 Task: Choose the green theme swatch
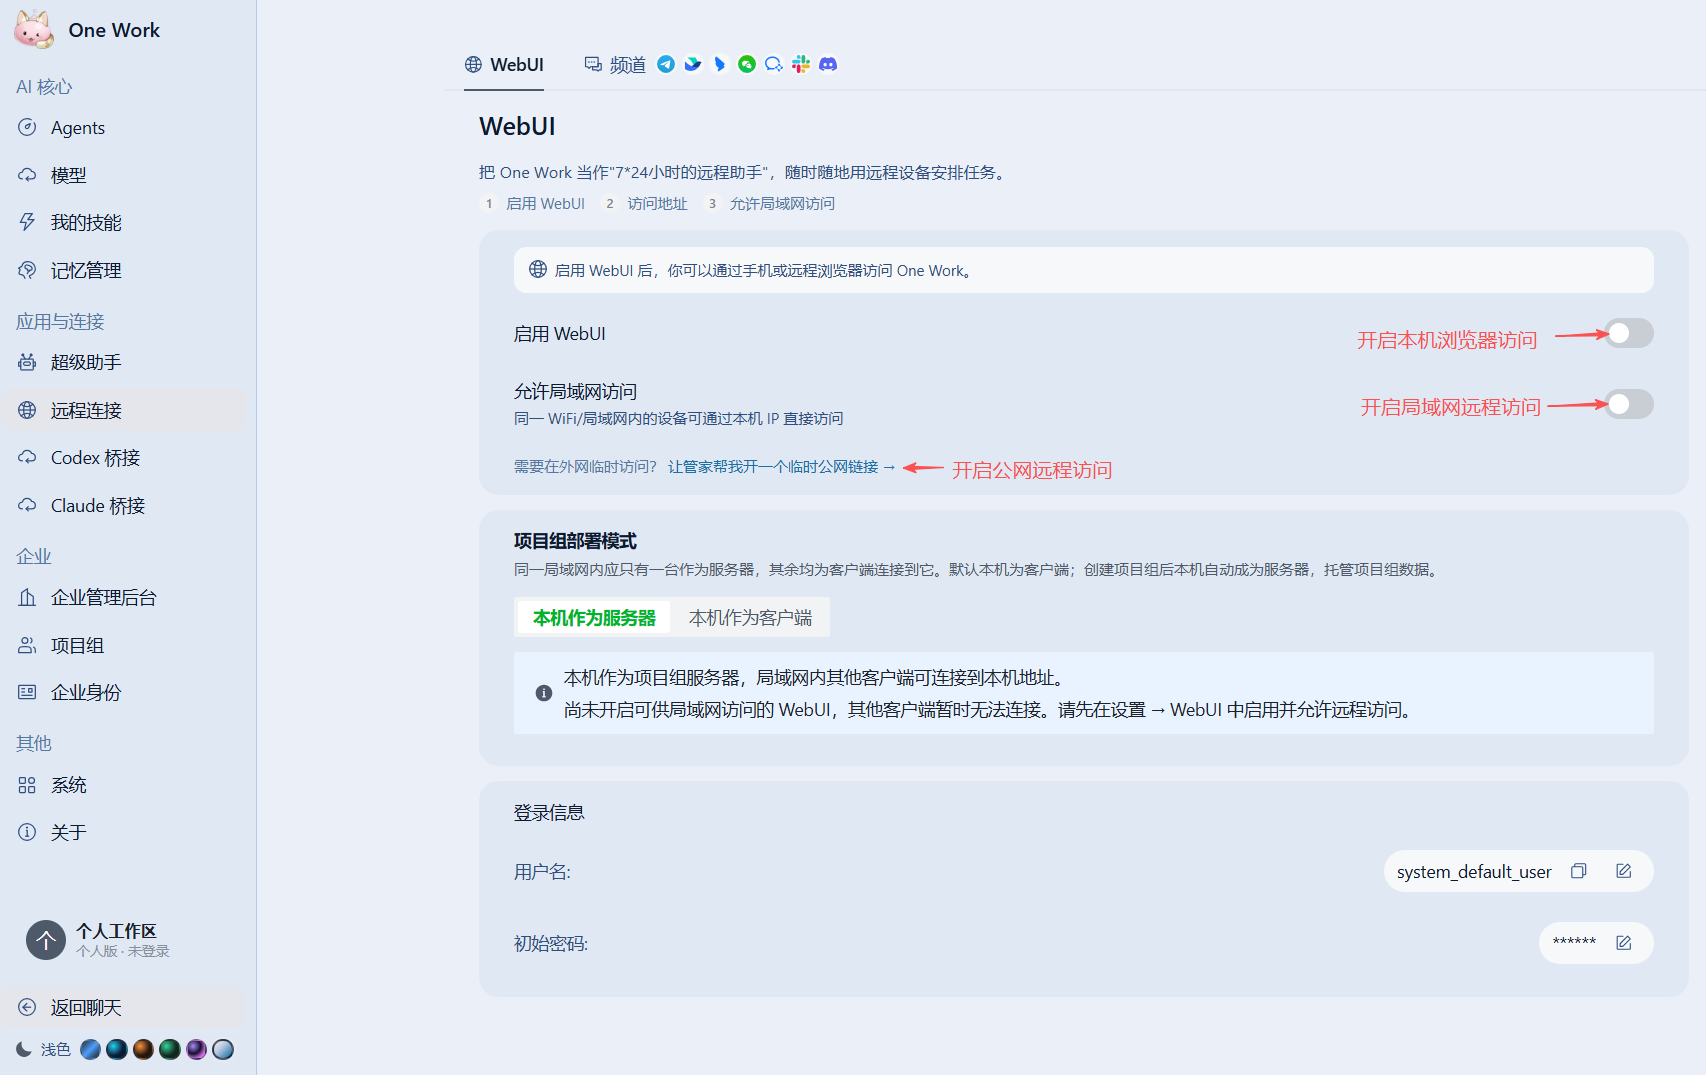point(170,1049)
